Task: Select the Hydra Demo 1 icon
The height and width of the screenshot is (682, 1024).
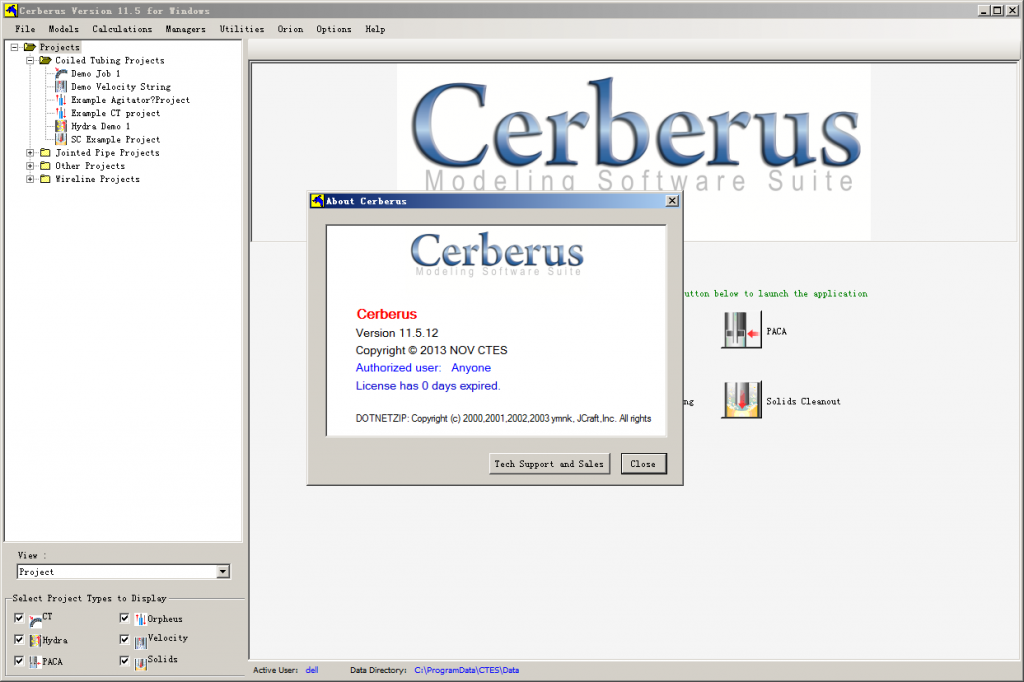Action: pyautogui.click(x=61, y=126)
